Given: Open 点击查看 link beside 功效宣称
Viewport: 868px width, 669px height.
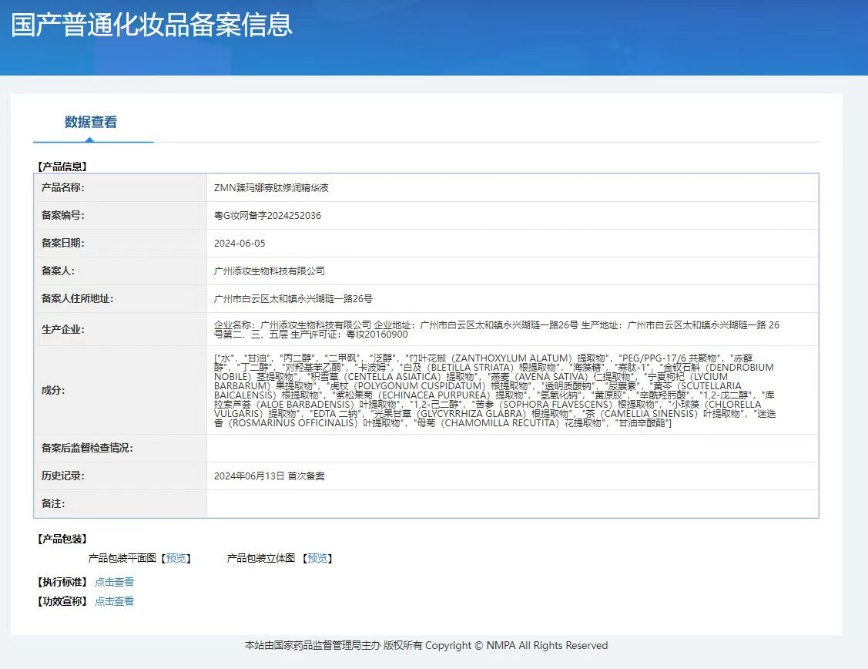Looking at the screenshot, I should (114, 601).
